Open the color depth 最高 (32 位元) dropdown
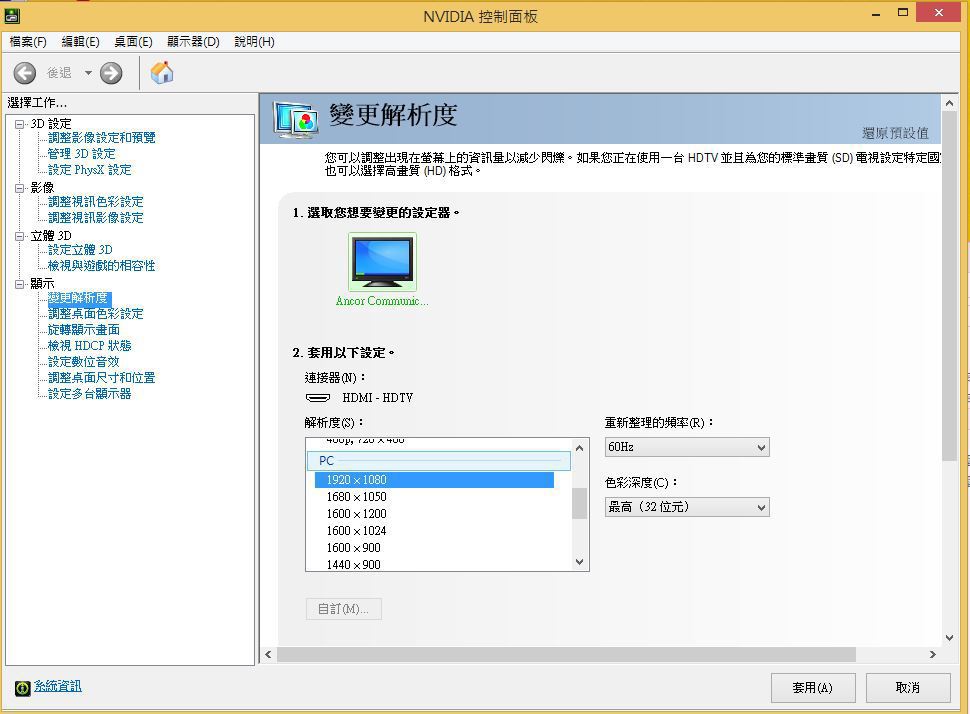This screenshot has width=970, height=714. point(687,507)
